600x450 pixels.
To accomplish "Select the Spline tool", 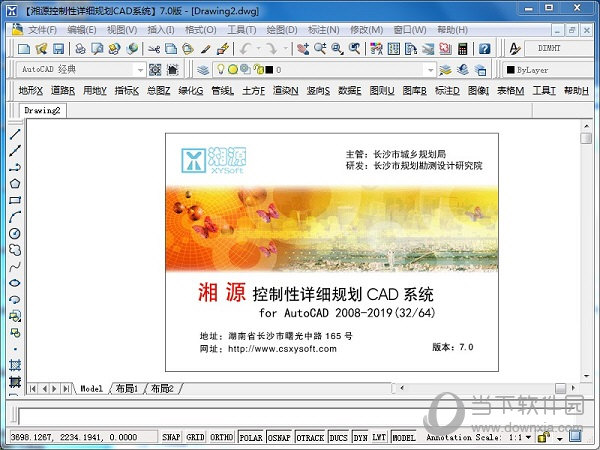I will pyautogui.click(x=15, y=267).
